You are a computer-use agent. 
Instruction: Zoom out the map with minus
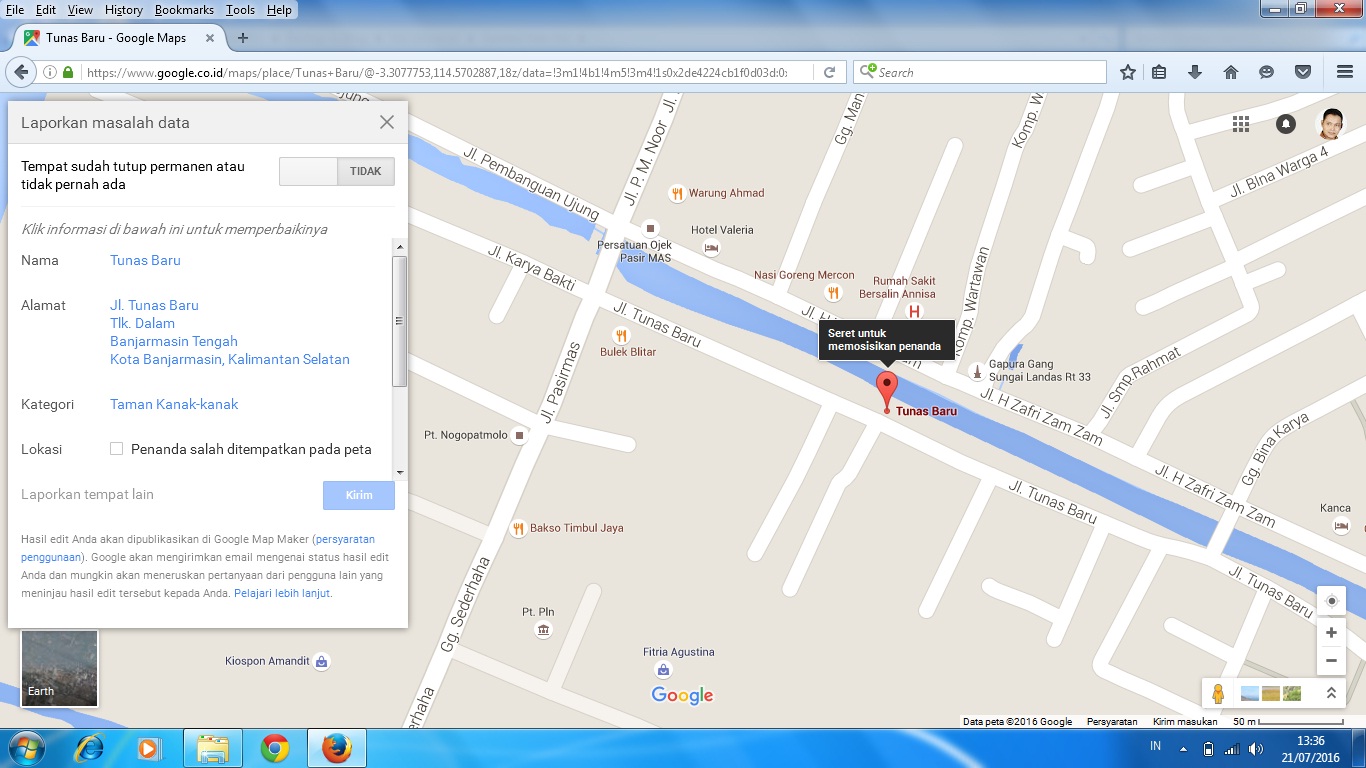pos(1331,660)
